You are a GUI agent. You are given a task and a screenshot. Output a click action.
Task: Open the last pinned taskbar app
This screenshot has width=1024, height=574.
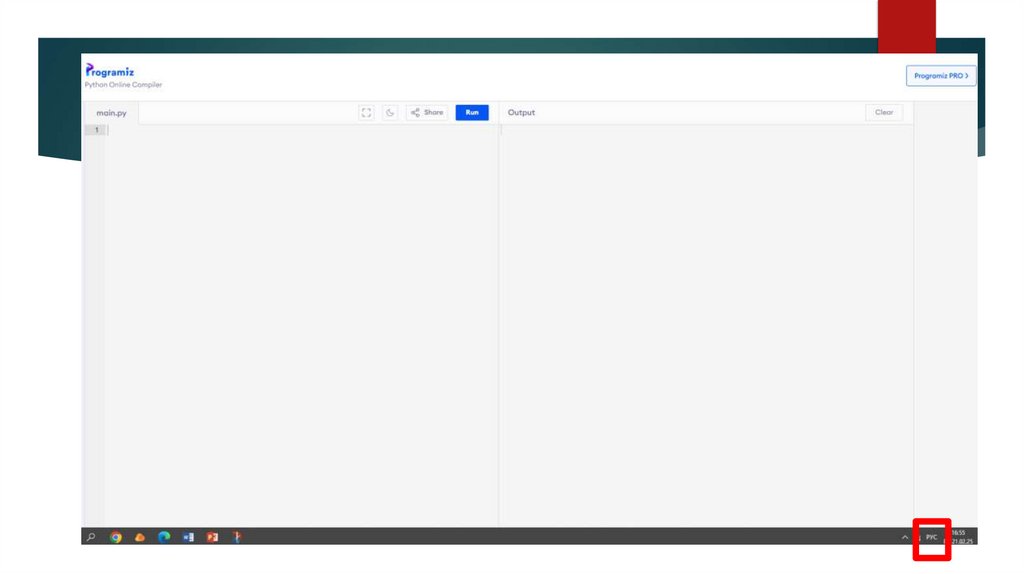tap(236, 537)
